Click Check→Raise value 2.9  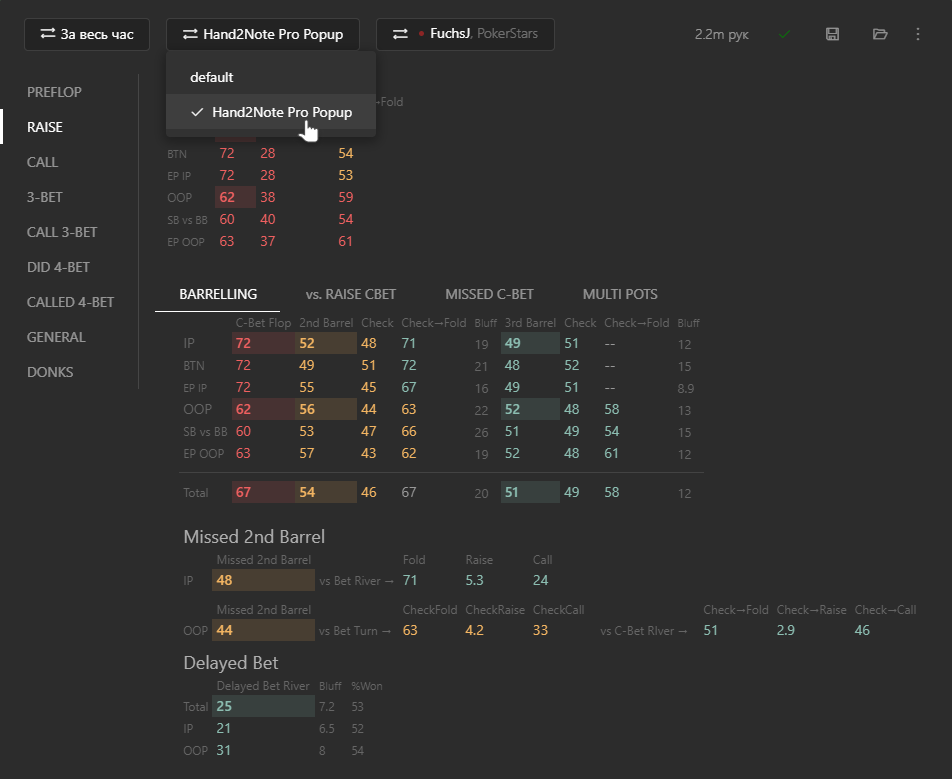pyautogui.click(x=786, y=630)
